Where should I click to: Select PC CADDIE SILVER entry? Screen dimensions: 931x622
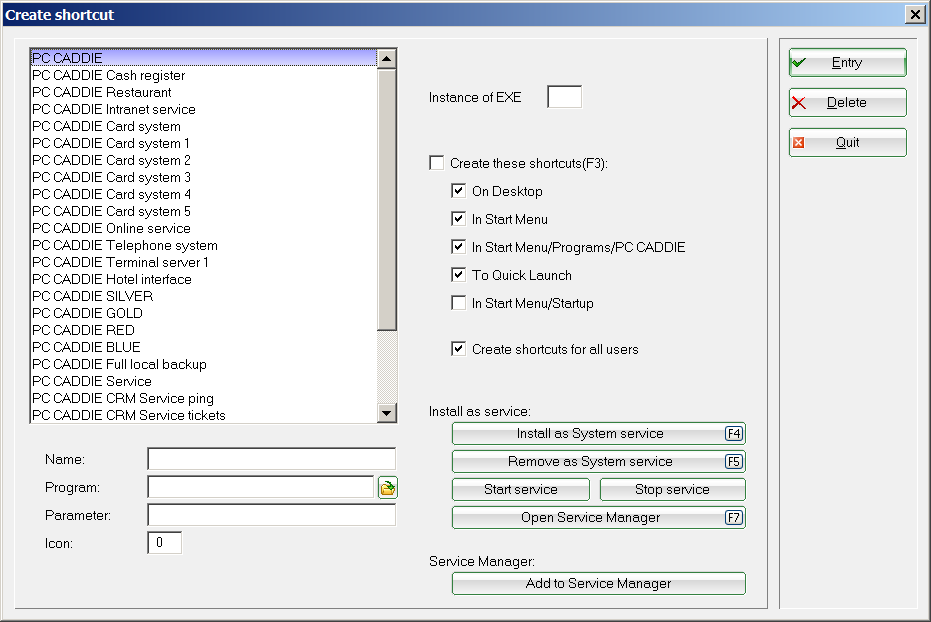[x=204, y=296]
